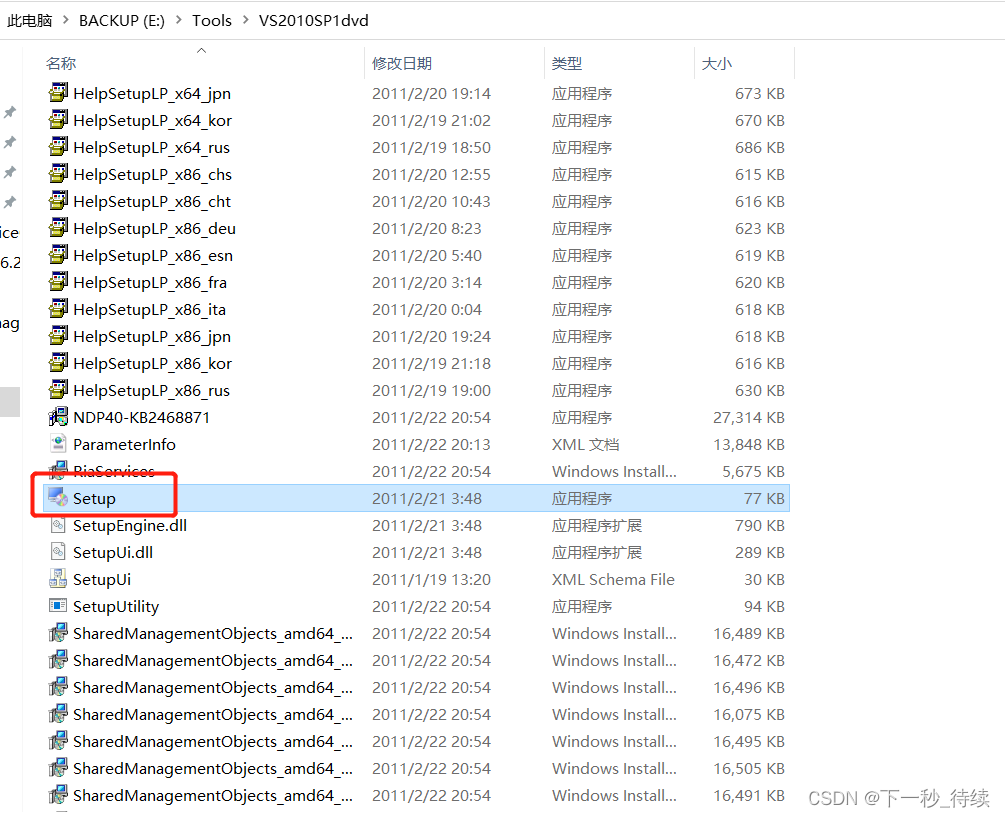Screen dimensions: 1005x817
Task: Click the HelpSetupLP_x86_esn file icon
Action: (x=58, y=254)
